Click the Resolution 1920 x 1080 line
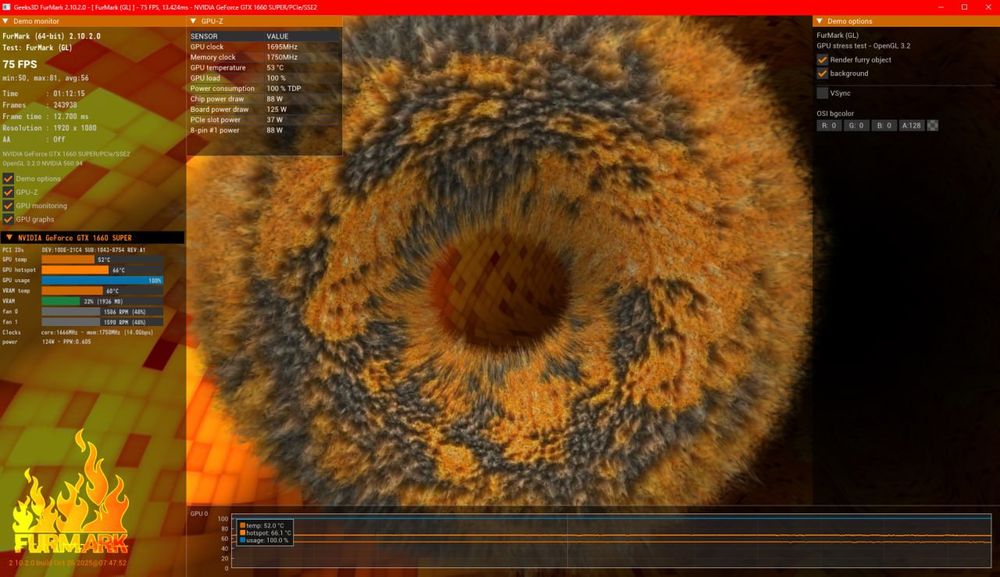This screenshot has width=1000, height=577. [x=50, y=128]
